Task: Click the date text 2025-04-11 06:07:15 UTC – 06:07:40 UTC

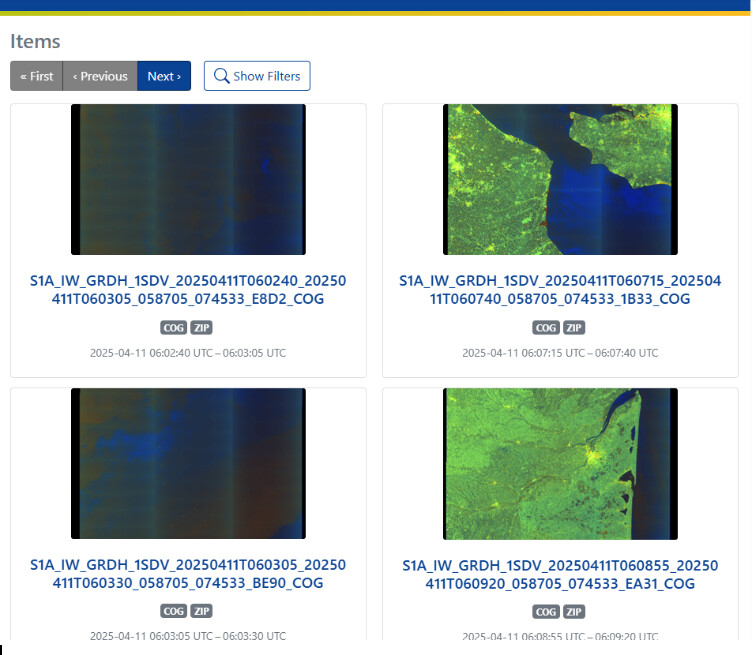Action: pyautogui.click(x=560, y=353)
